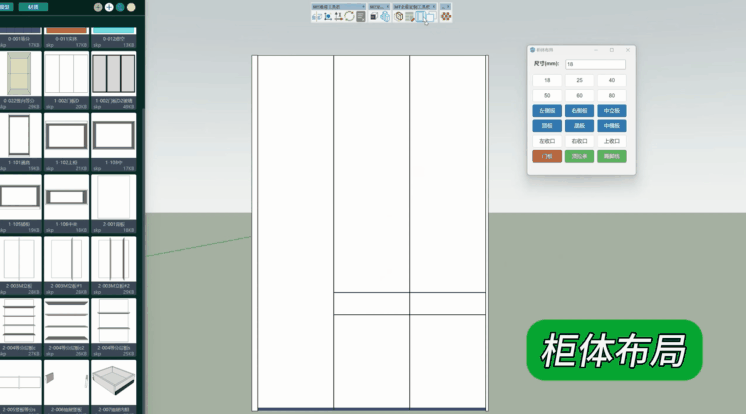Click the cabinet layout tool icon in toolbar
Viewport: 746px width, 414px height.
(419, 16)
